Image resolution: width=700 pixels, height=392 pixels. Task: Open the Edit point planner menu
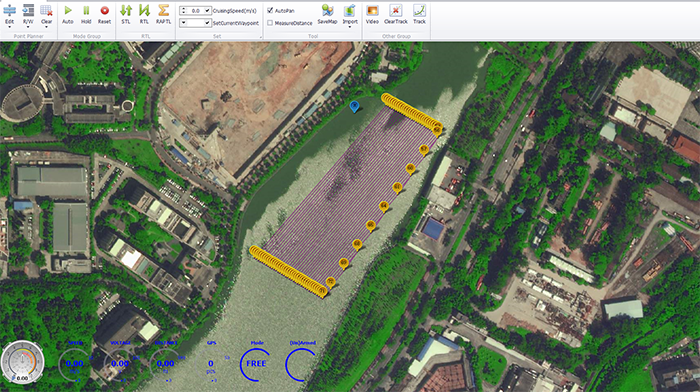(9, 15)
